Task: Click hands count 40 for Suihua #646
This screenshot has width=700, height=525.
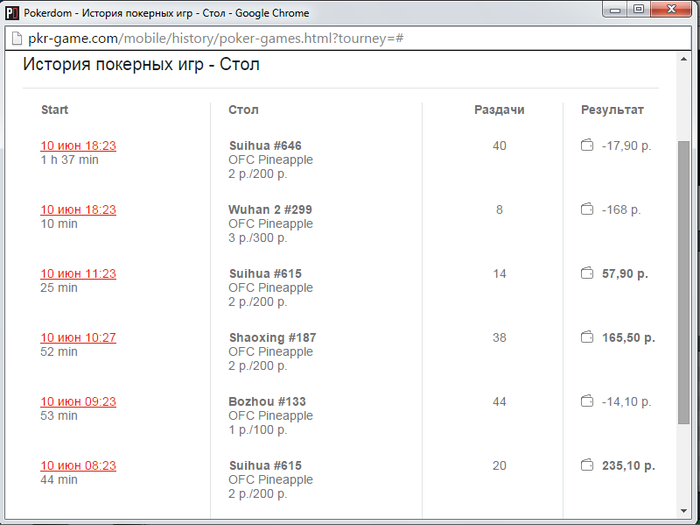Action: click(x=499, y=146)
